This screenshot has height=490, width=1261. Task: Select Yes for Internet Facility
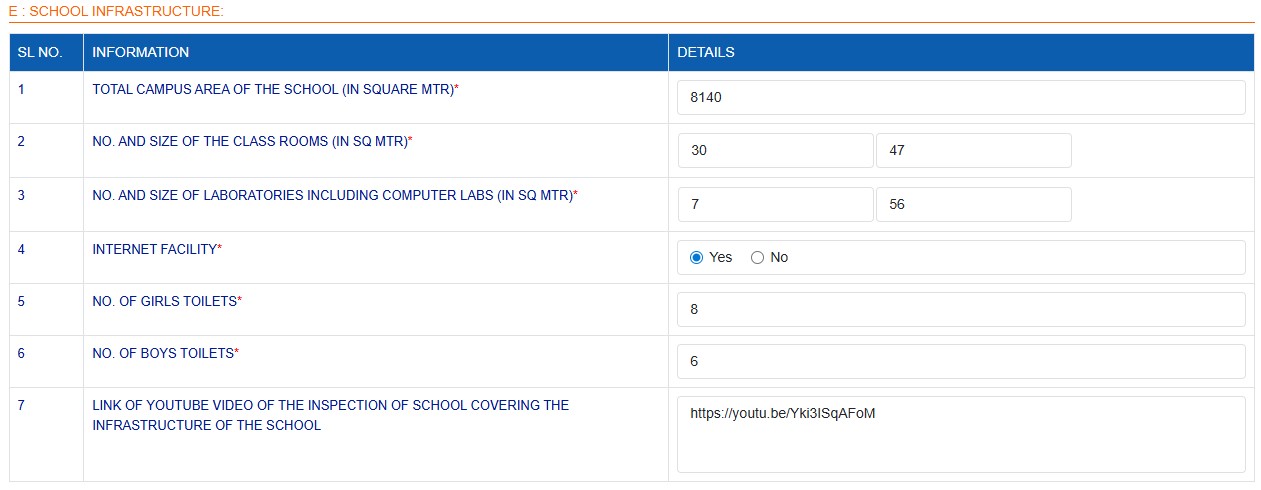coord(697,258)
